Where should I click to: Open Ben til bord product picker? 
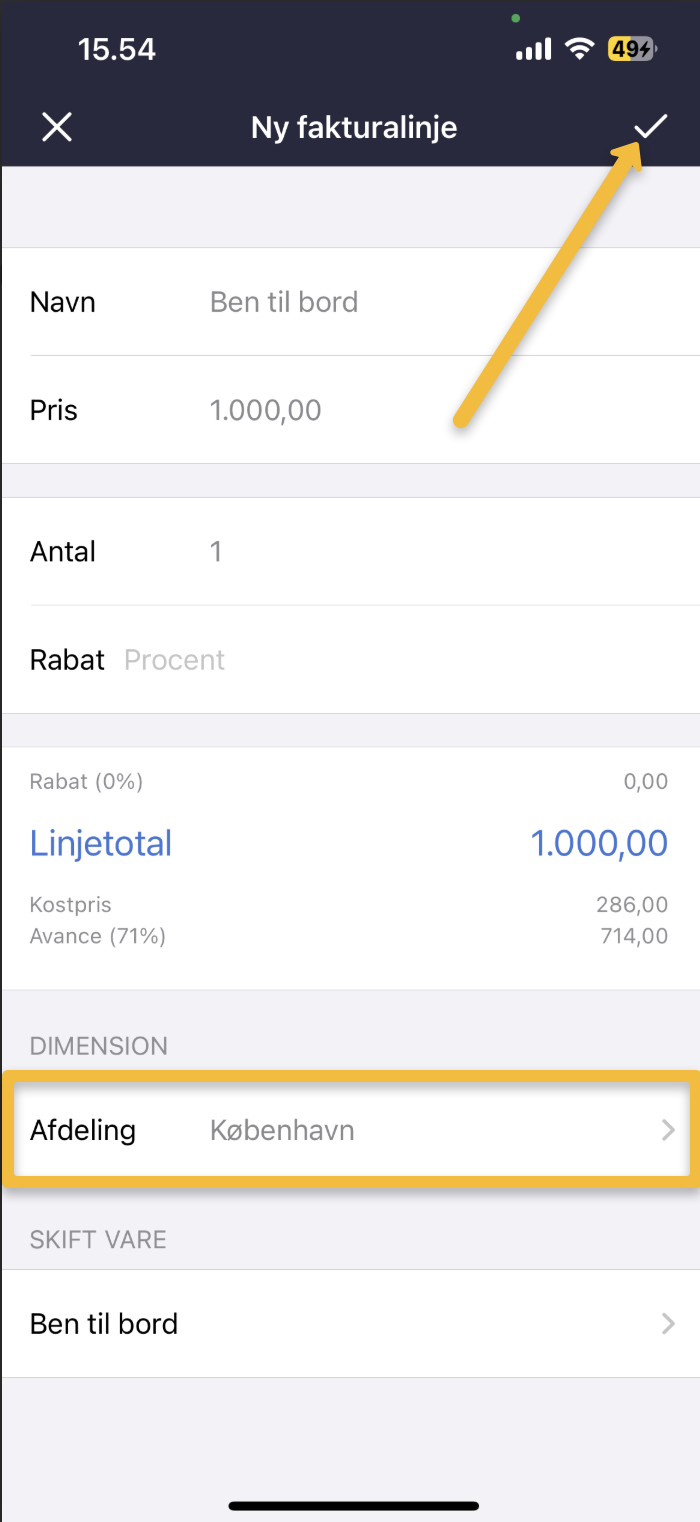point(350,1323)
